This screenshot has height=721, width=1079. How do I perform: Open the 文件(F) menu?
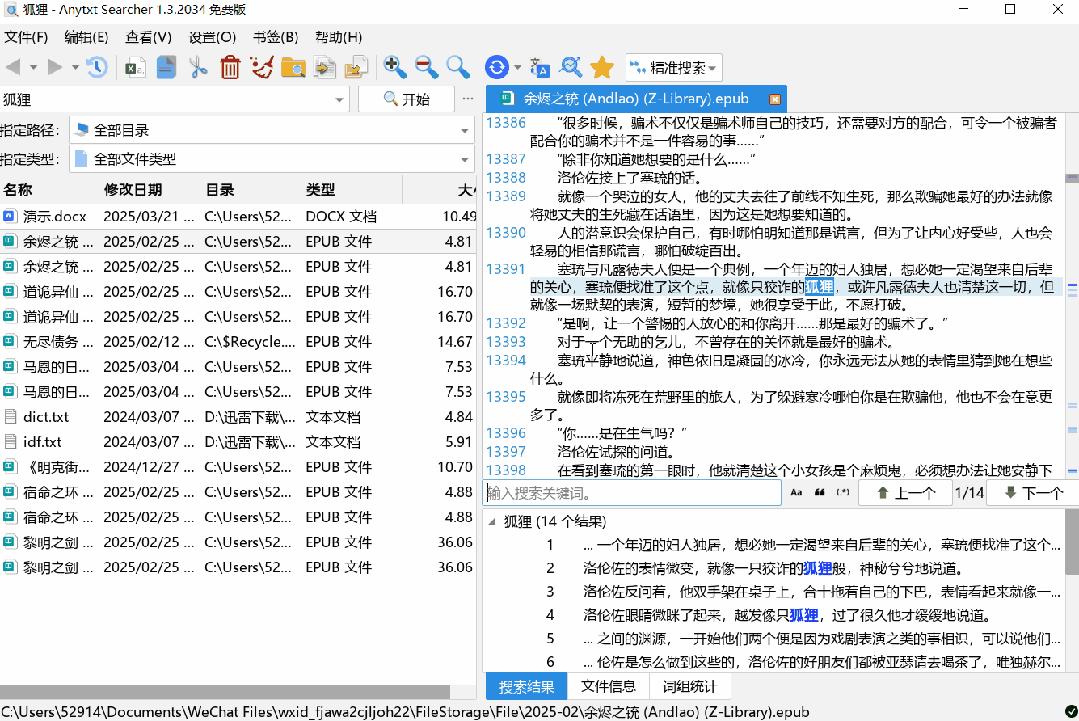coord(27,37)
